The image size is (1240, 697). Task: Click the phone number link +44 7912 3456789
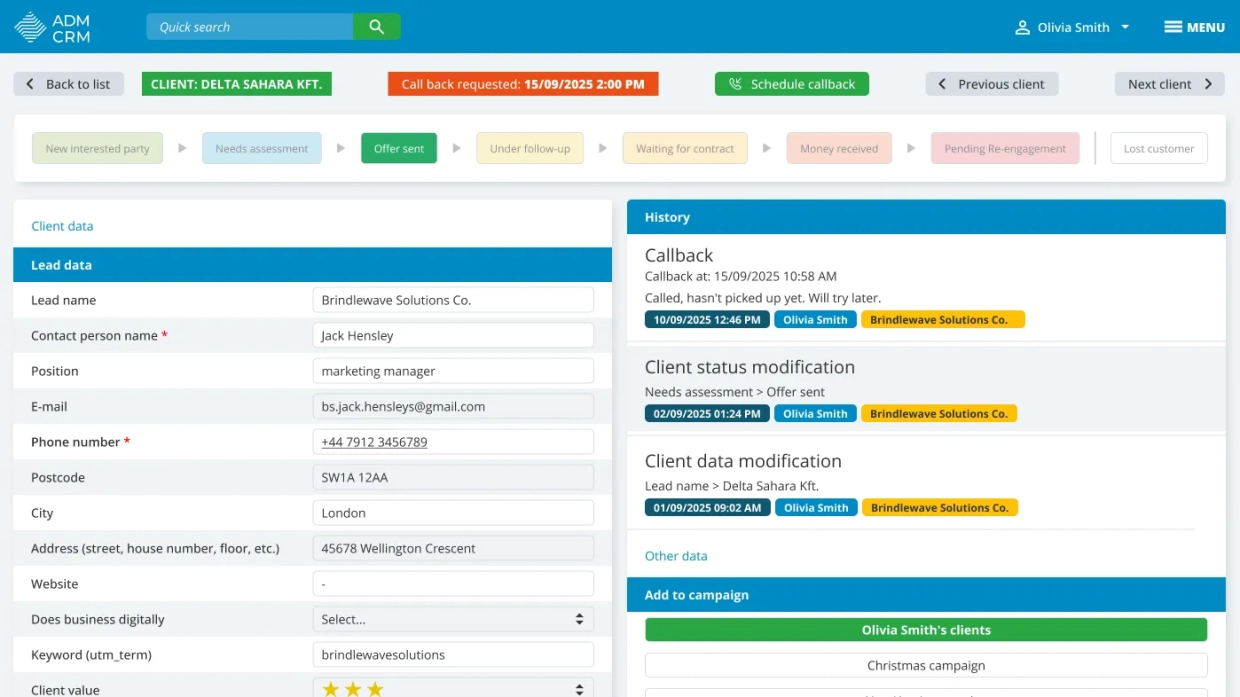pos(374,442)
